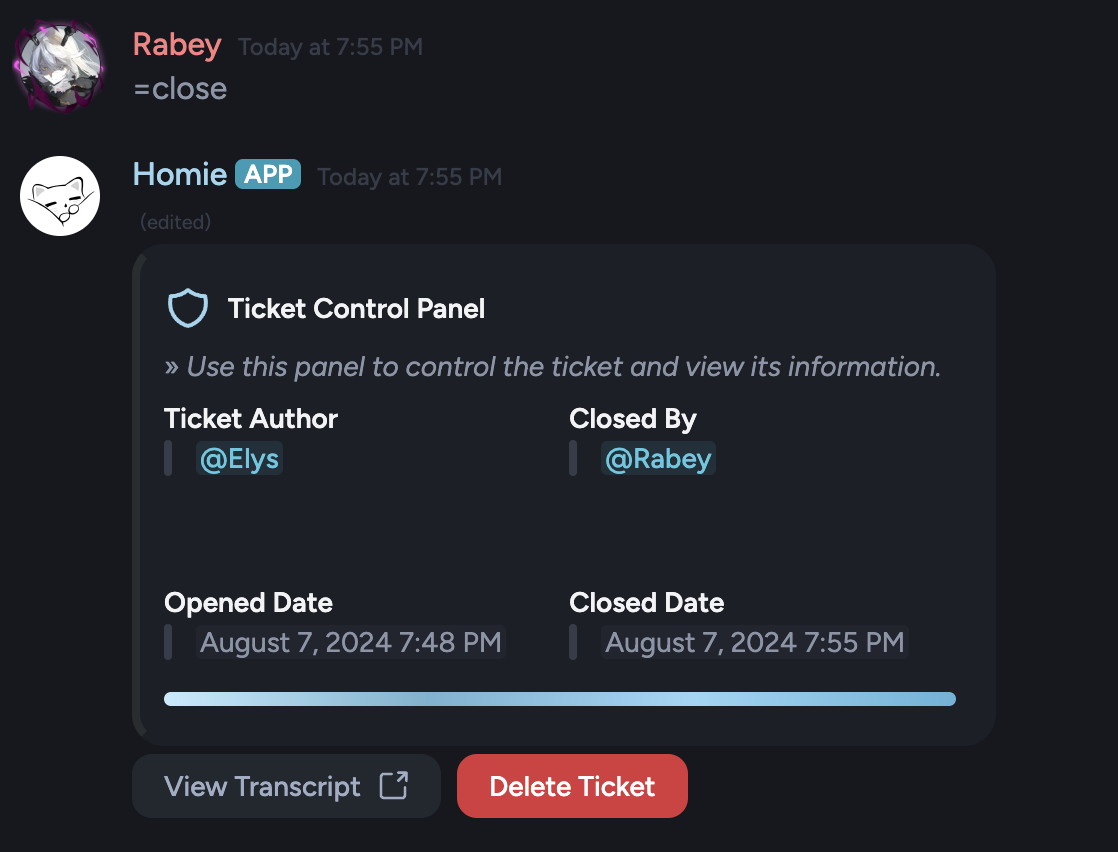Screen dimensions: 1118x852
Task: Click the italic panel description text
Action: tap(553, 366)
